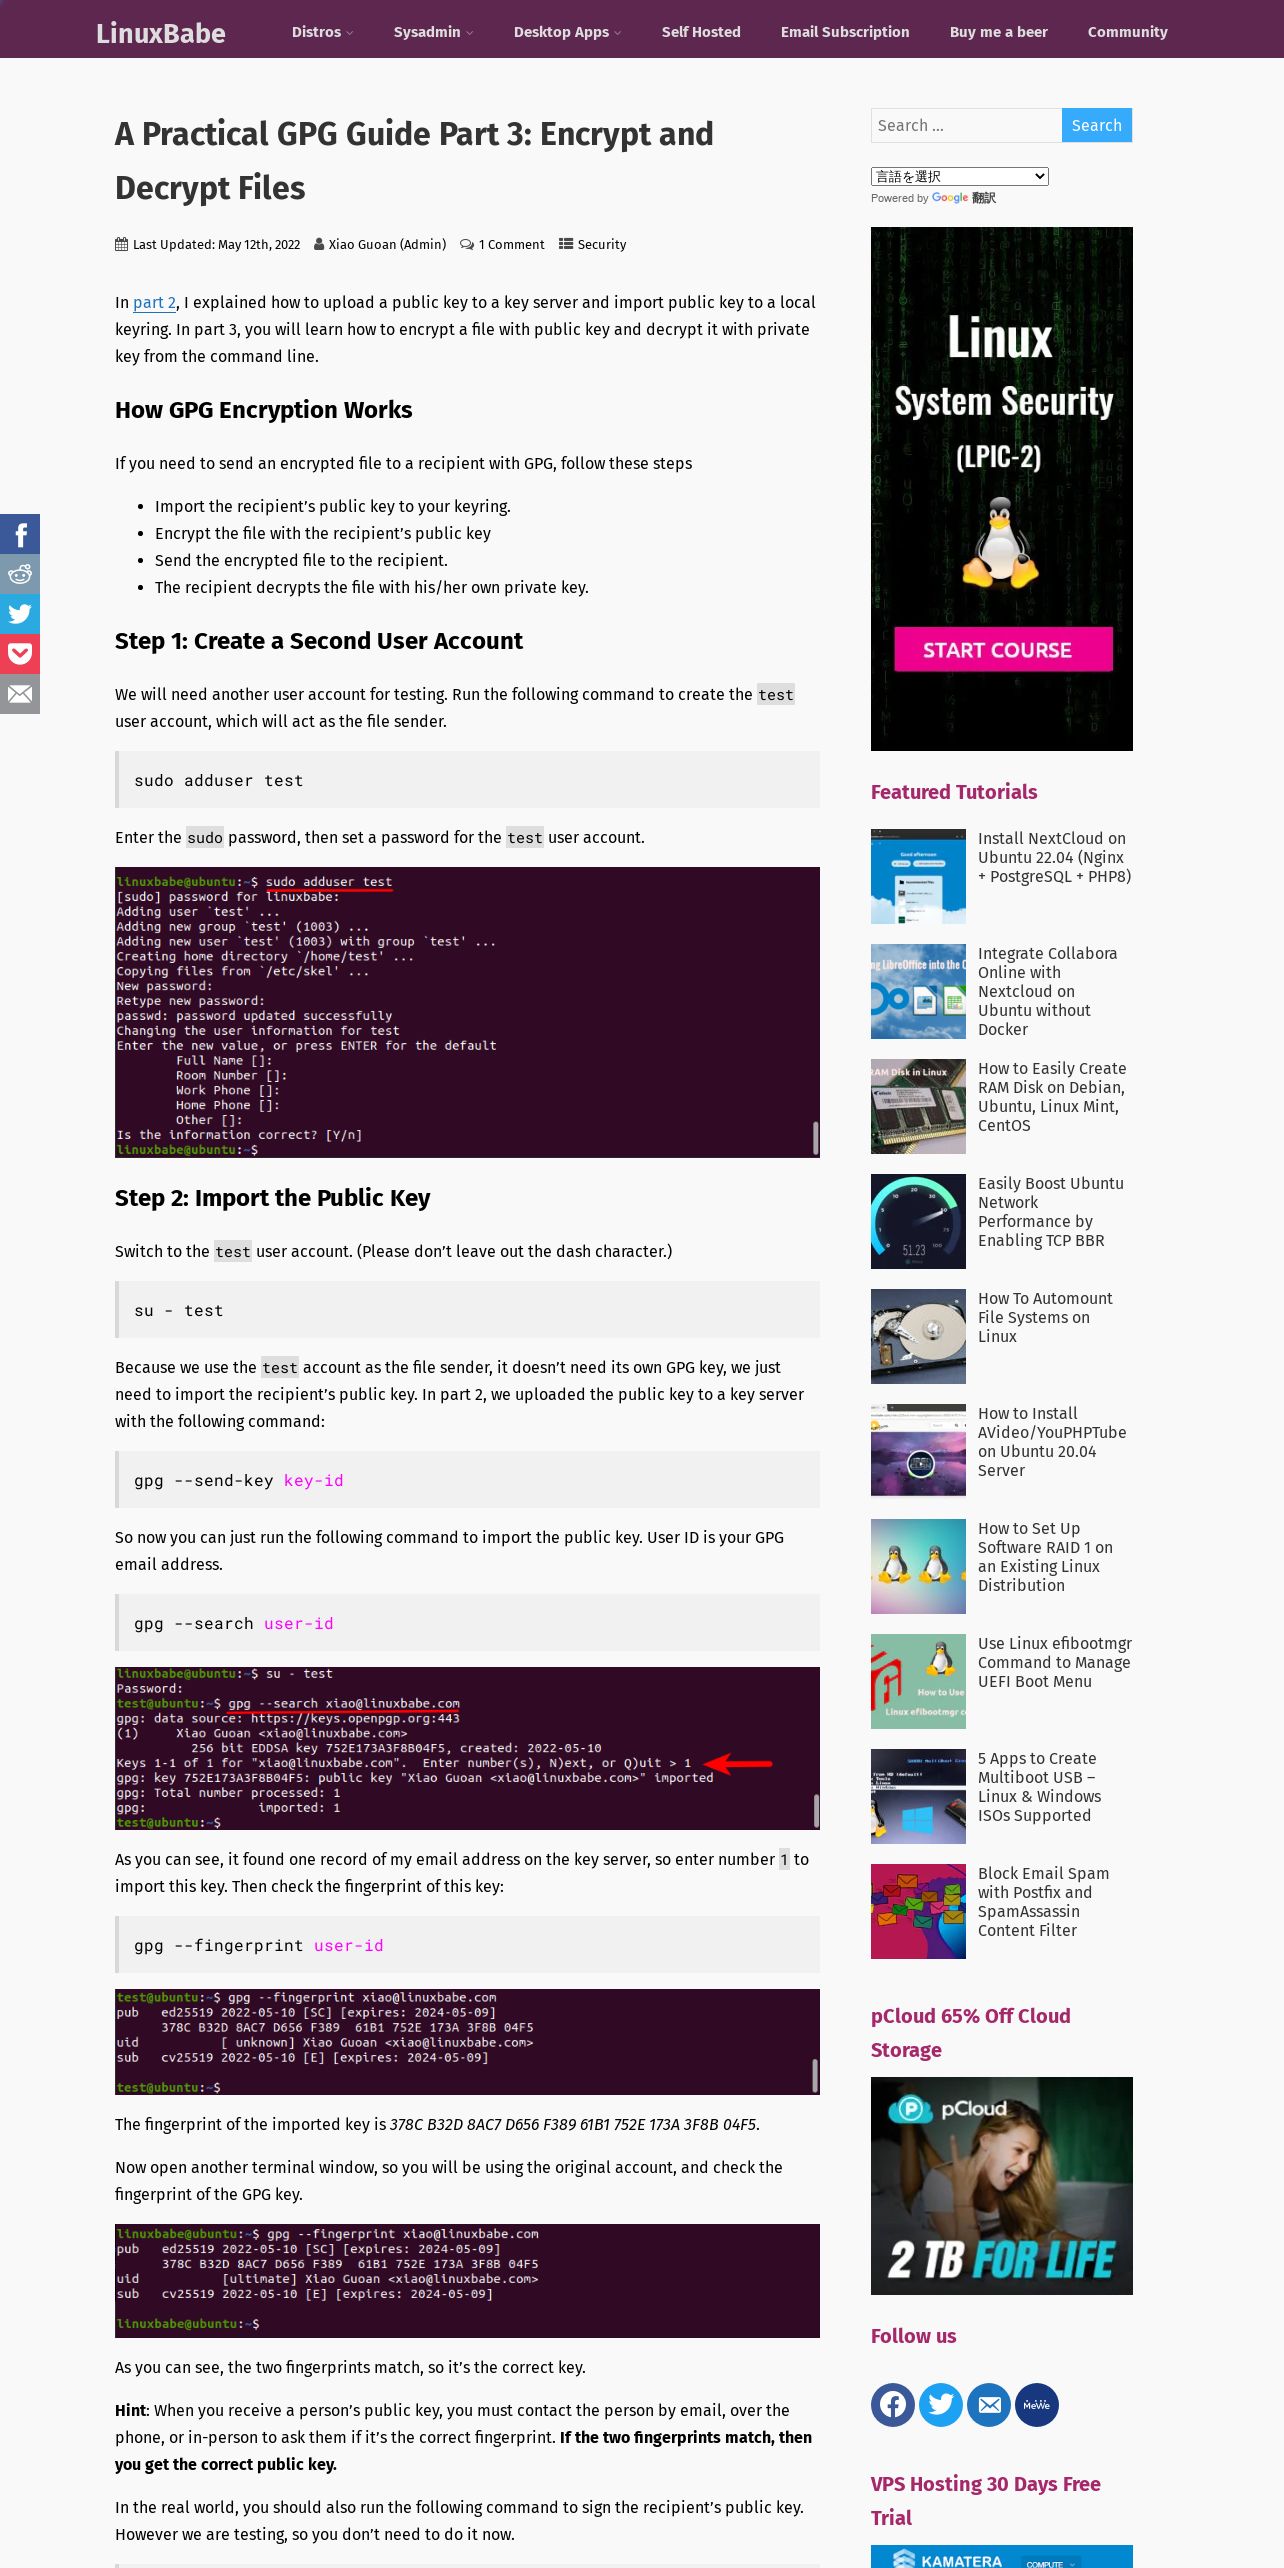The height and width of the screenshot is (2568, 1284).
Task: Click the Featured Tutorials heading
Action: pyautogui.click(x=954, y=792)
